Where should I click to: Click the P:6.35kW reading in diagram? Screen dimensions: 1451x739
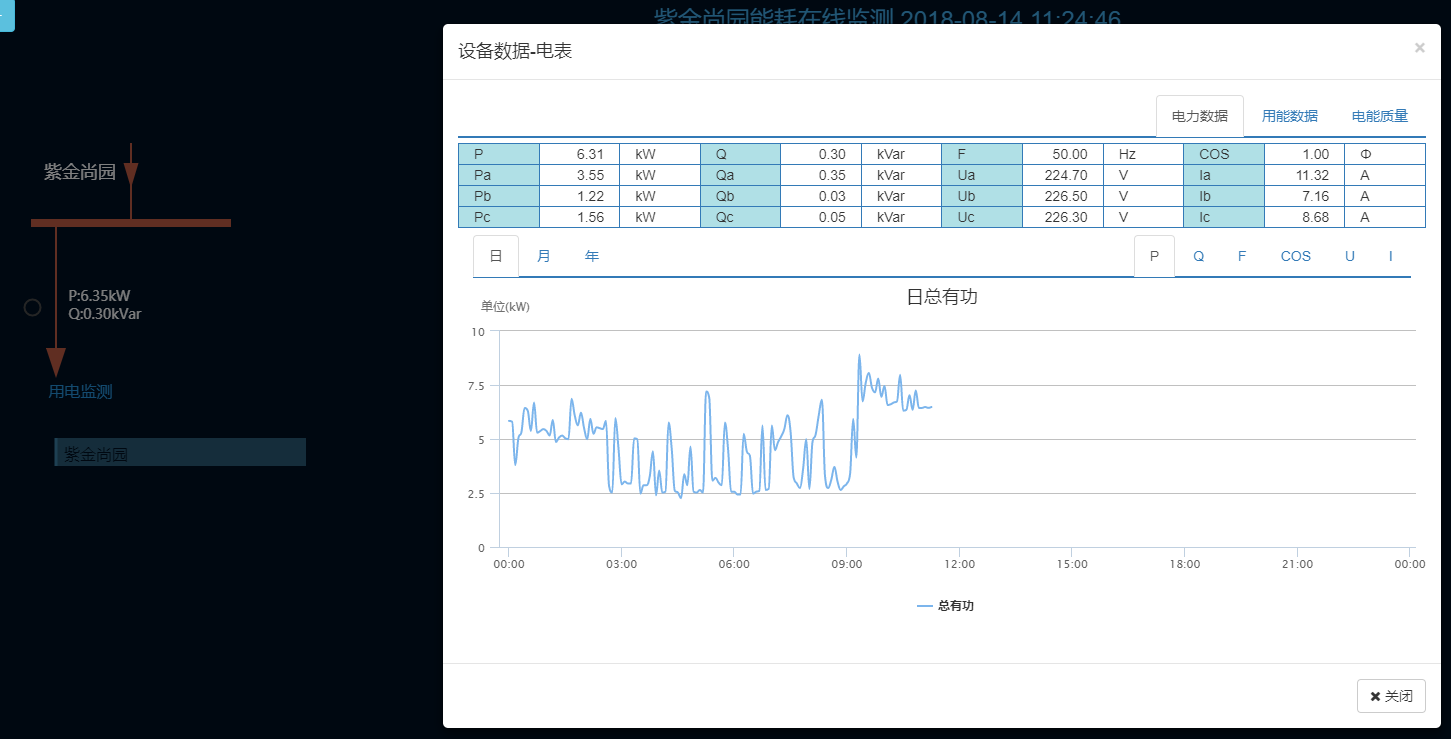click(99, 296)
